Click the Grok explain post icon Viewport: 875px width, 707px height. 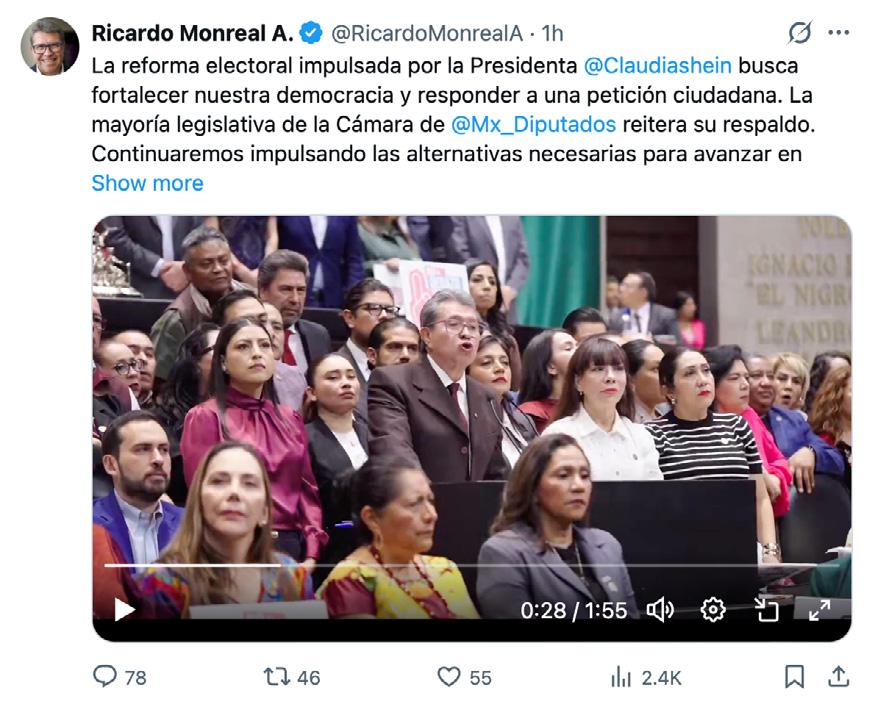pos(800,32)
